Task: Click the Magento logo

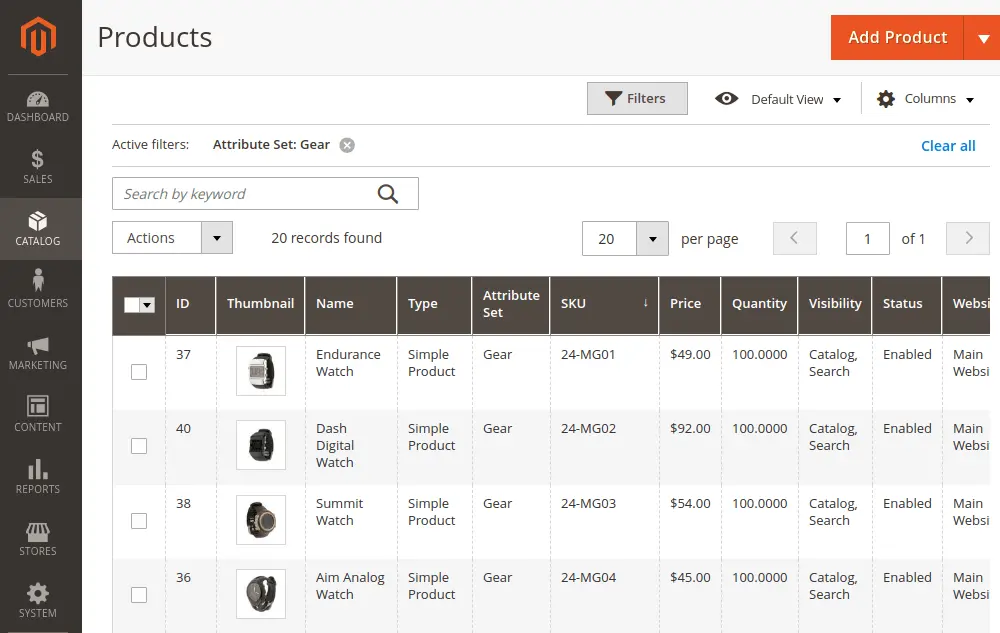Action: (x=40, y=37)
